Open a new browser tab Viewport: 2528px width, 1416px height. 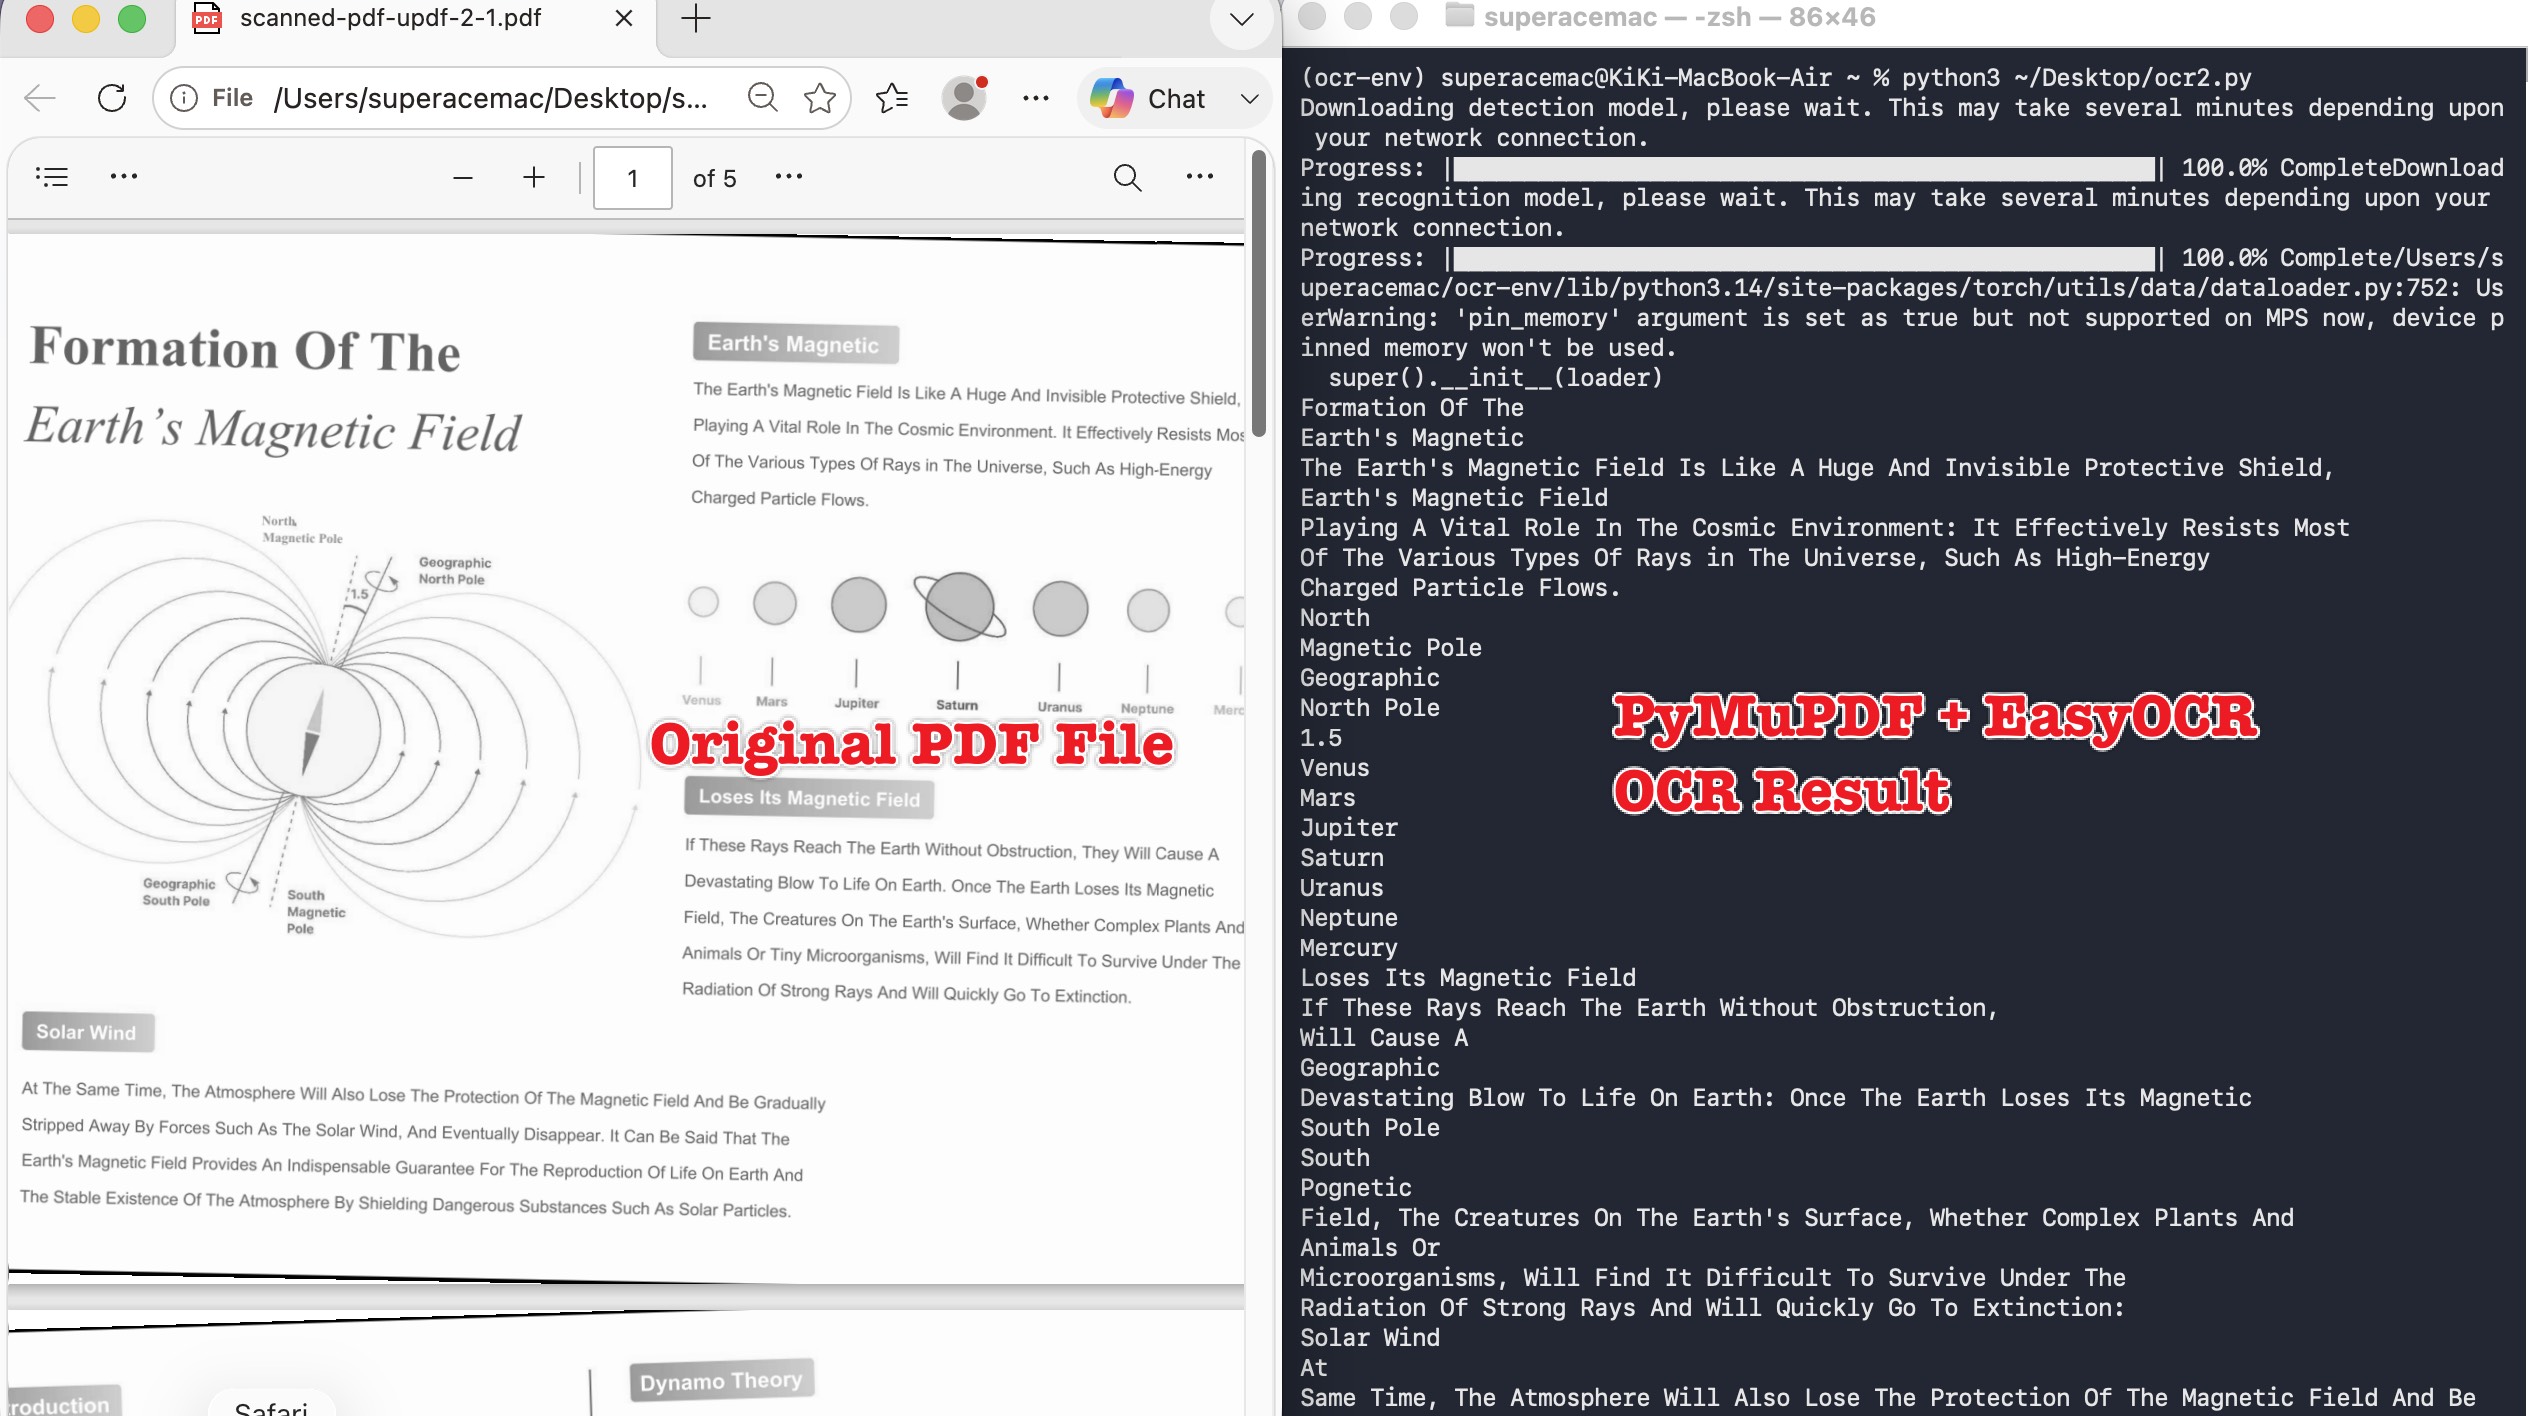pos(696,19)
